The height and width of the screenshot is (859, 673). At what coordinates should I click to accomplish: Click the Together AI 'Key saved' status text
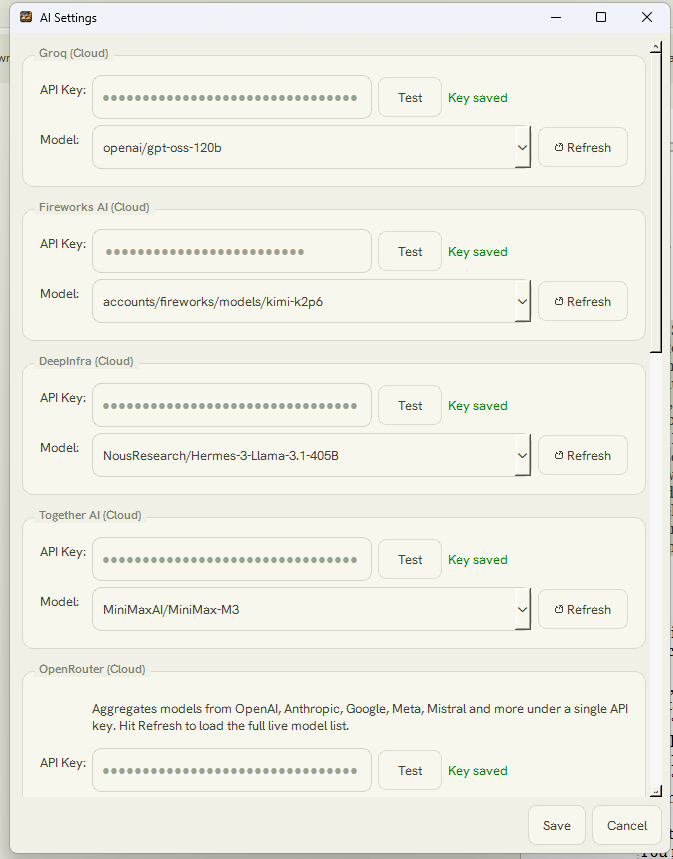pyautogui.click(x=477, y=559)
